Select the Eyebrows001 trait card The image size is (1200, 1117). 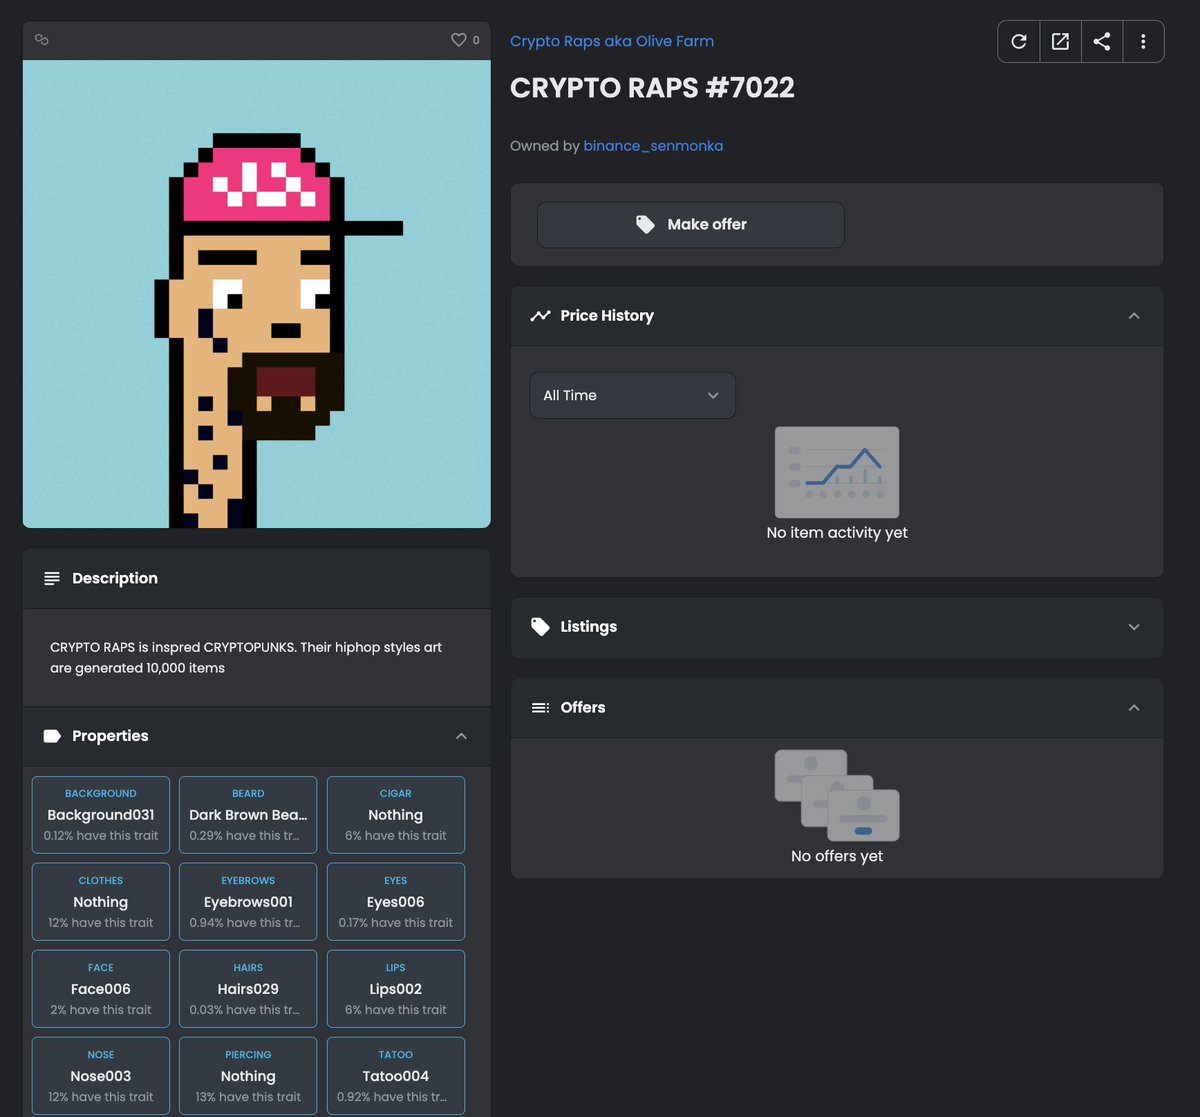coord(248,902)
